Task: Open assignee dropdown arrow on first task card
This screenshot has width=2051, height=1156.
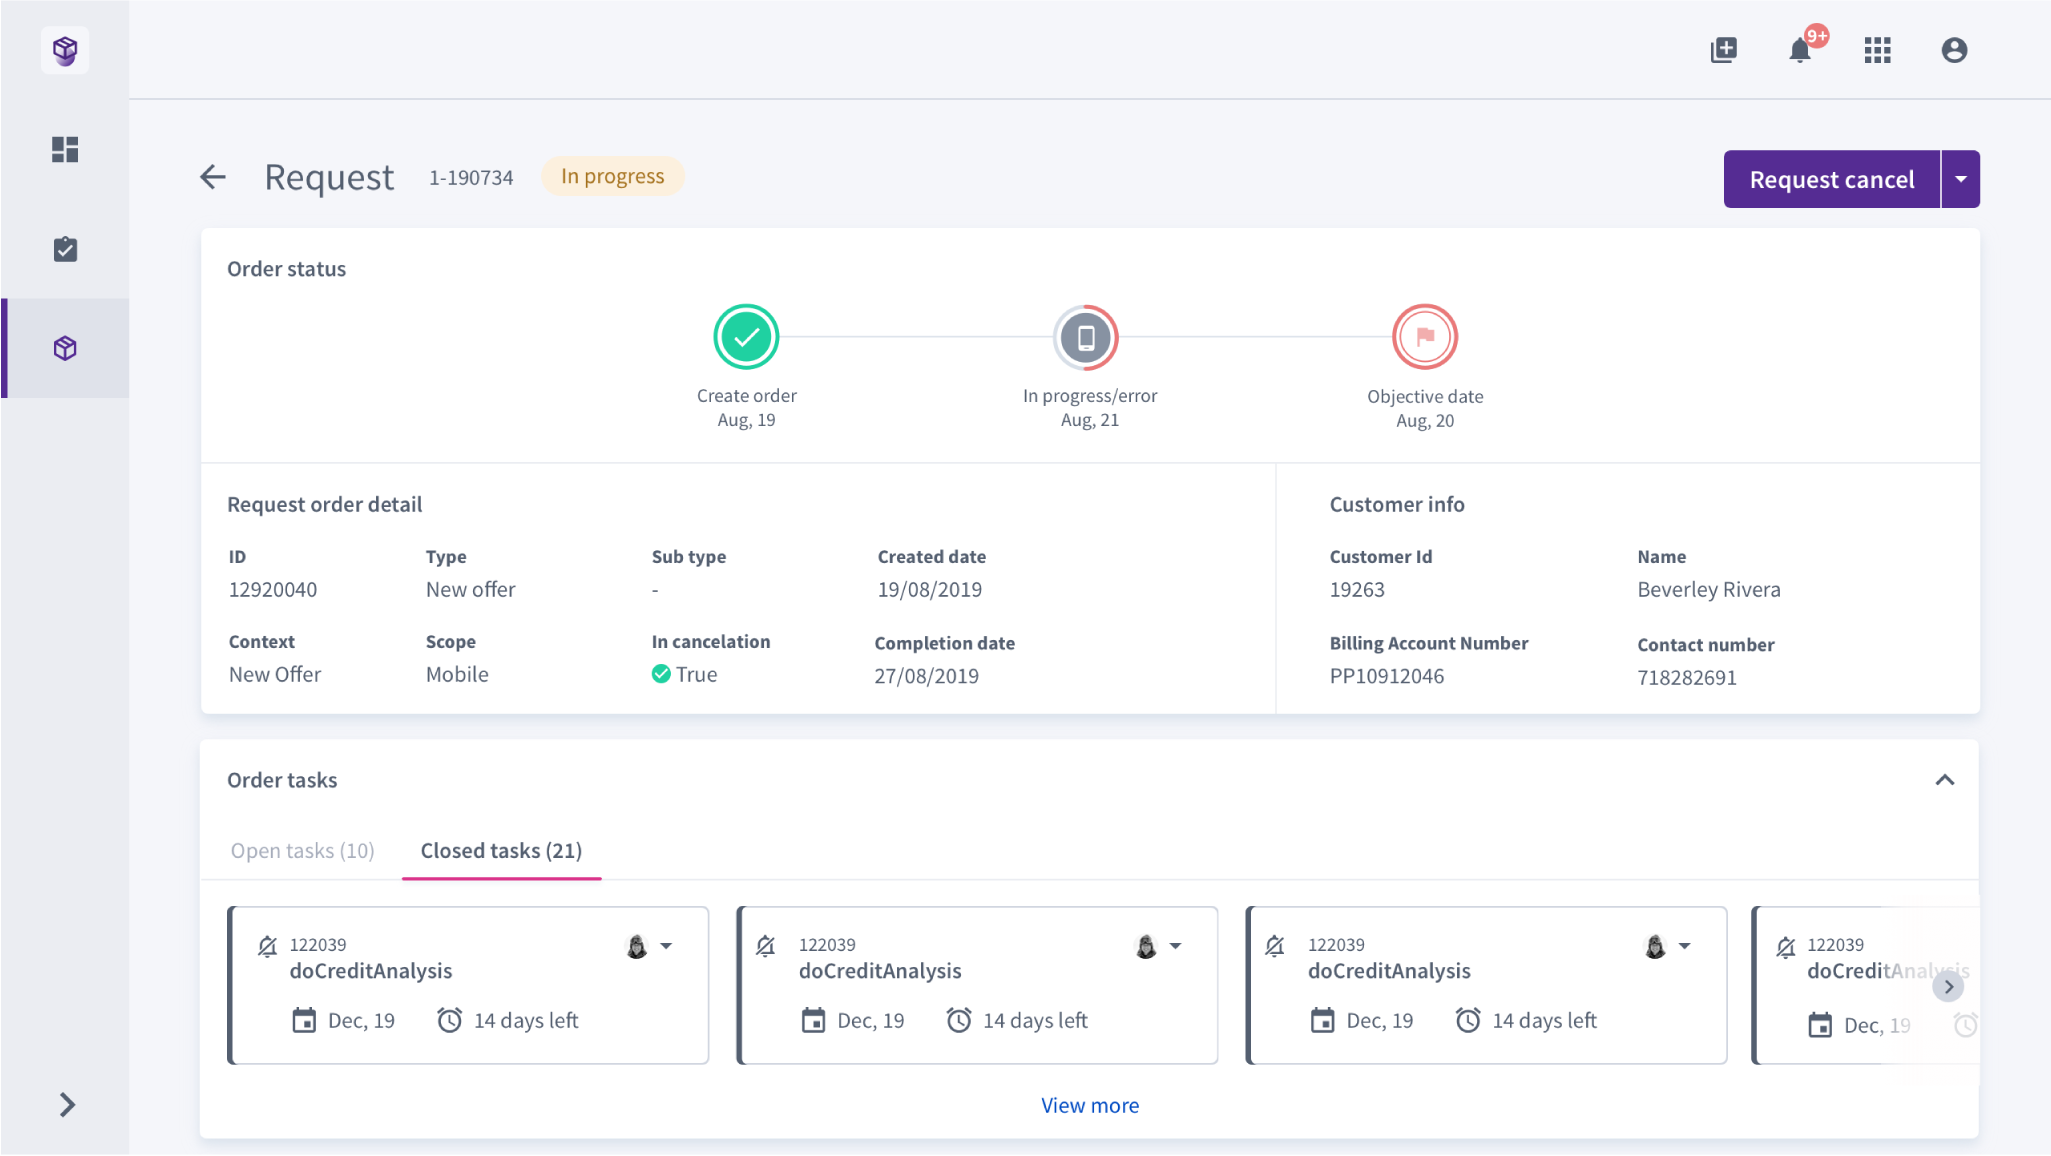Action: [x=666, y=946]
